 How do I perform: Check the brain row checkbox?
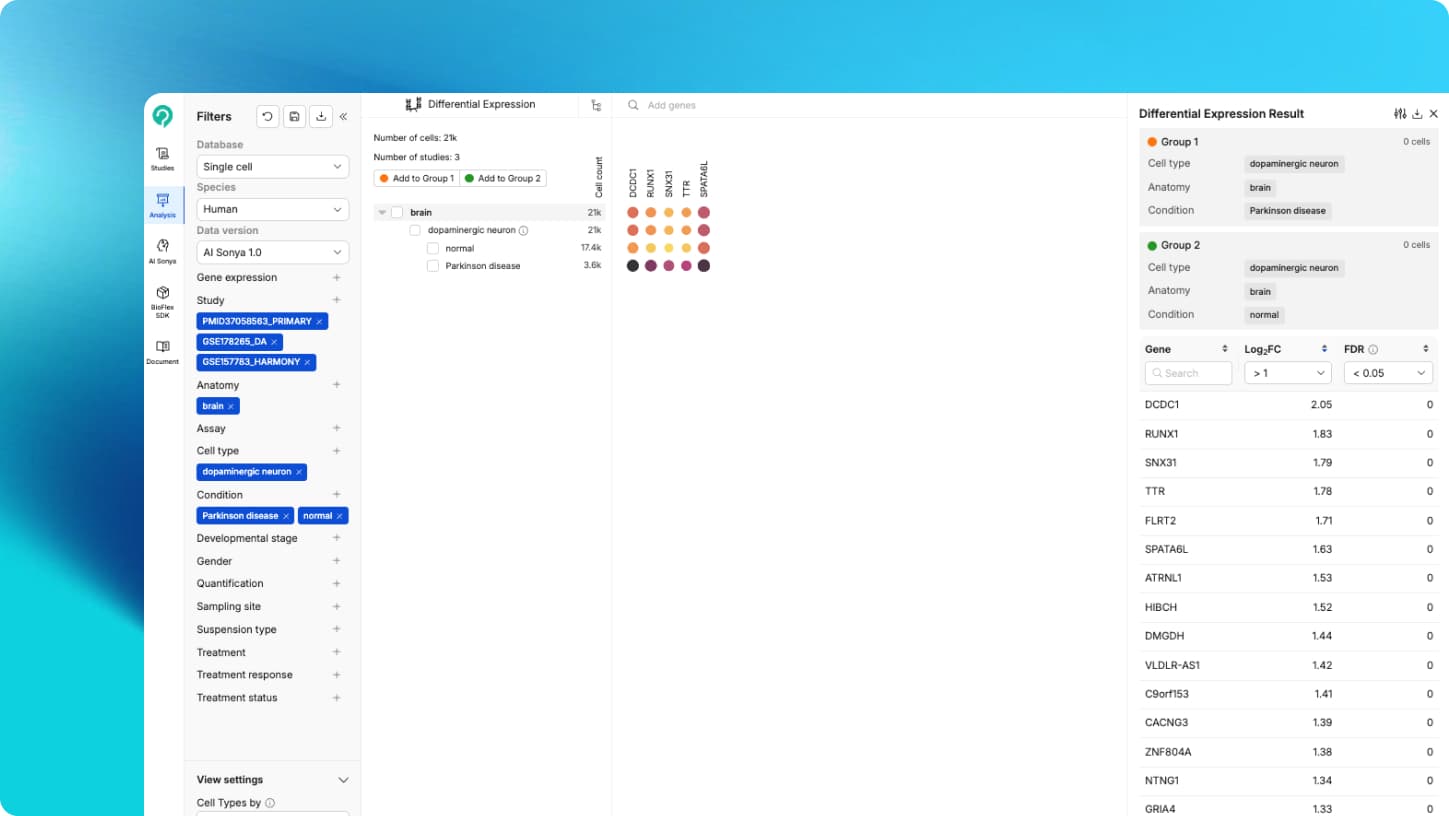[x=397, y=213]
